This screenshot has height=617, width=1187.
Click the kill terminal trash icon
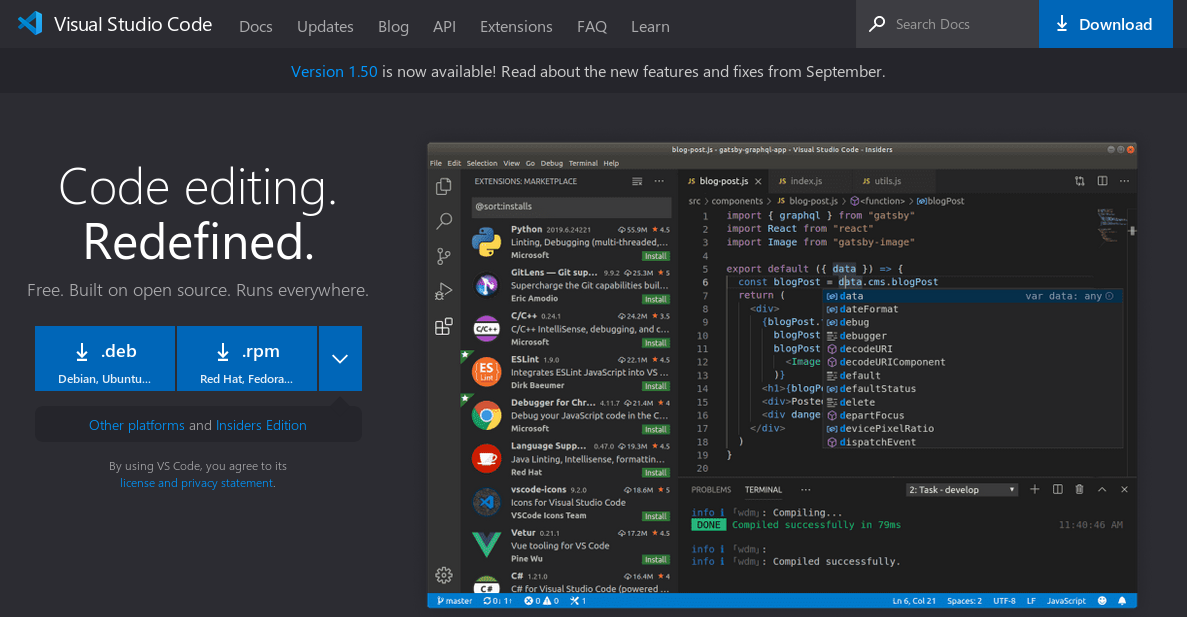pyautogui.click(x=1080, y=489)
